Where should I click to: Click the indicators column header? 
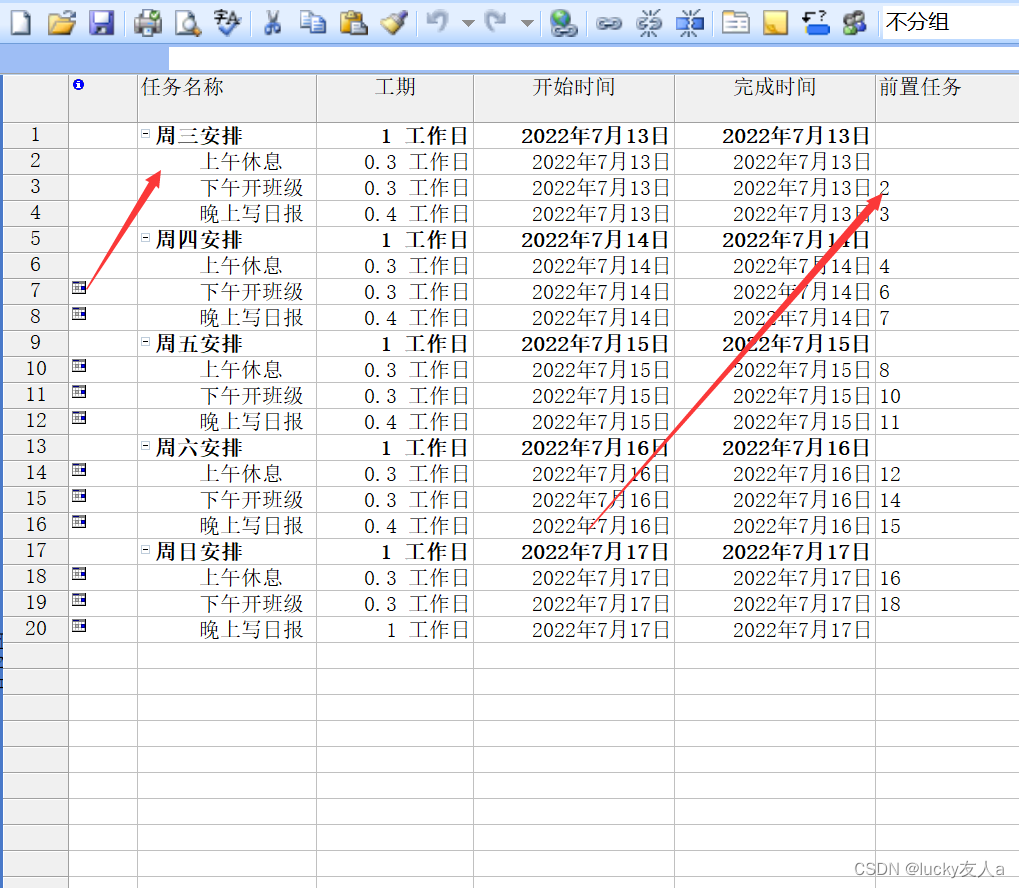103,98
